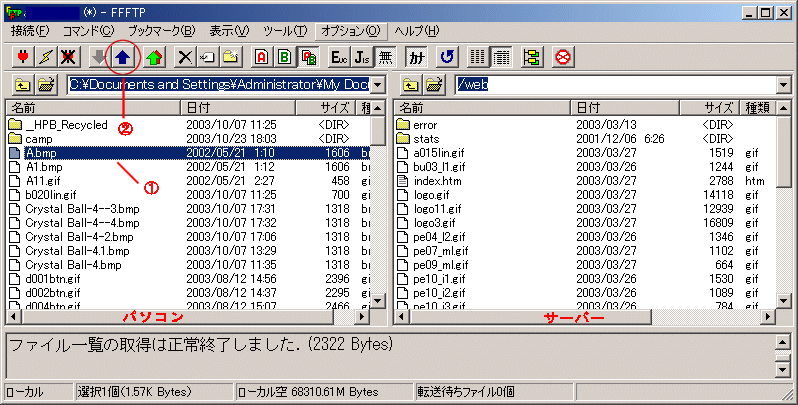Toggle half-width kana conversion button
Image resolution: width=798 pixels, height=405 pixels.
click(x=416, y=57)
